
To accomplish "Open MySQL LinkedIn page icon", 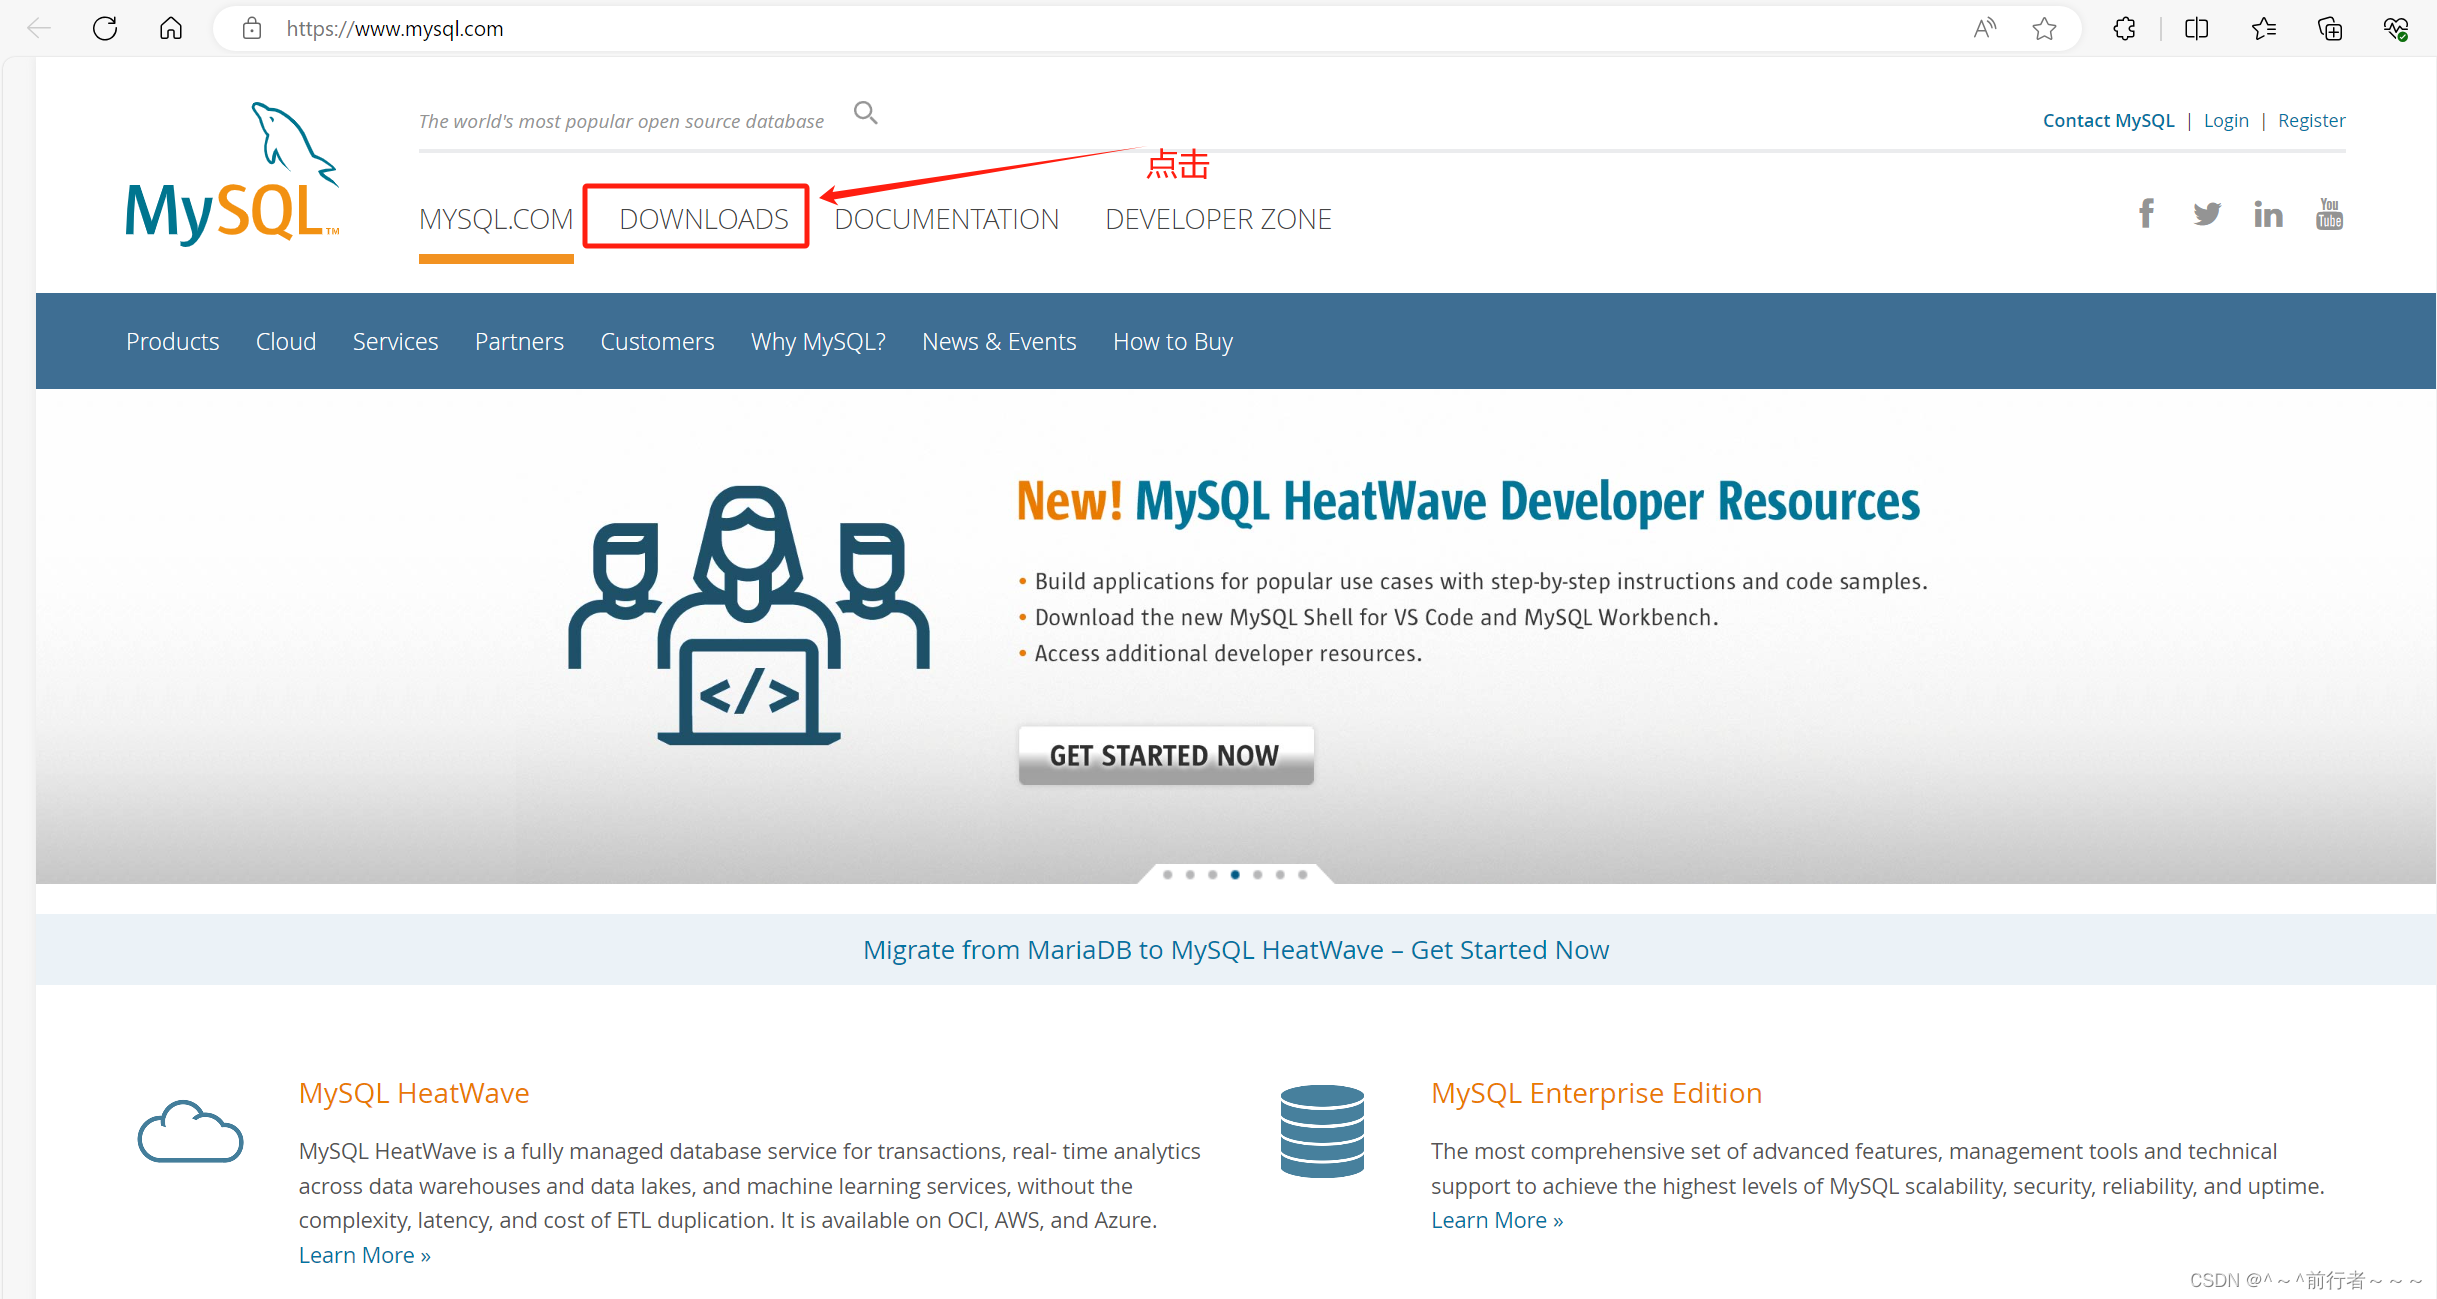I will [x=2268, y=214].
